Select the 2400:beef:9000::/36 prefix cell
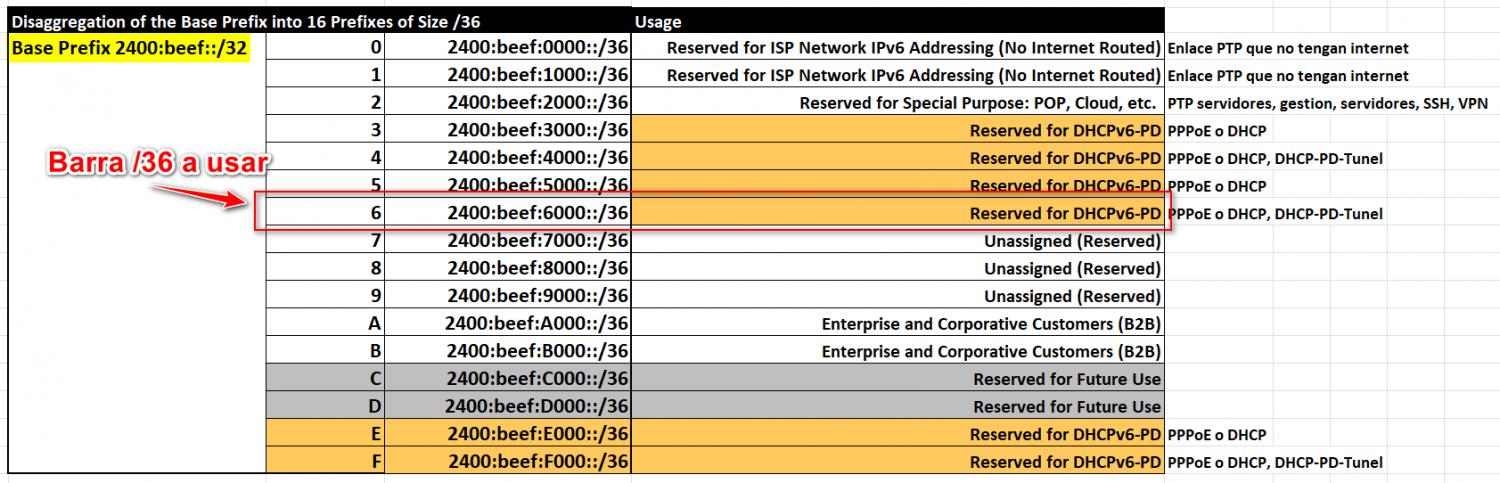Screen dimensions: 1500x483 tap(537, 296)
